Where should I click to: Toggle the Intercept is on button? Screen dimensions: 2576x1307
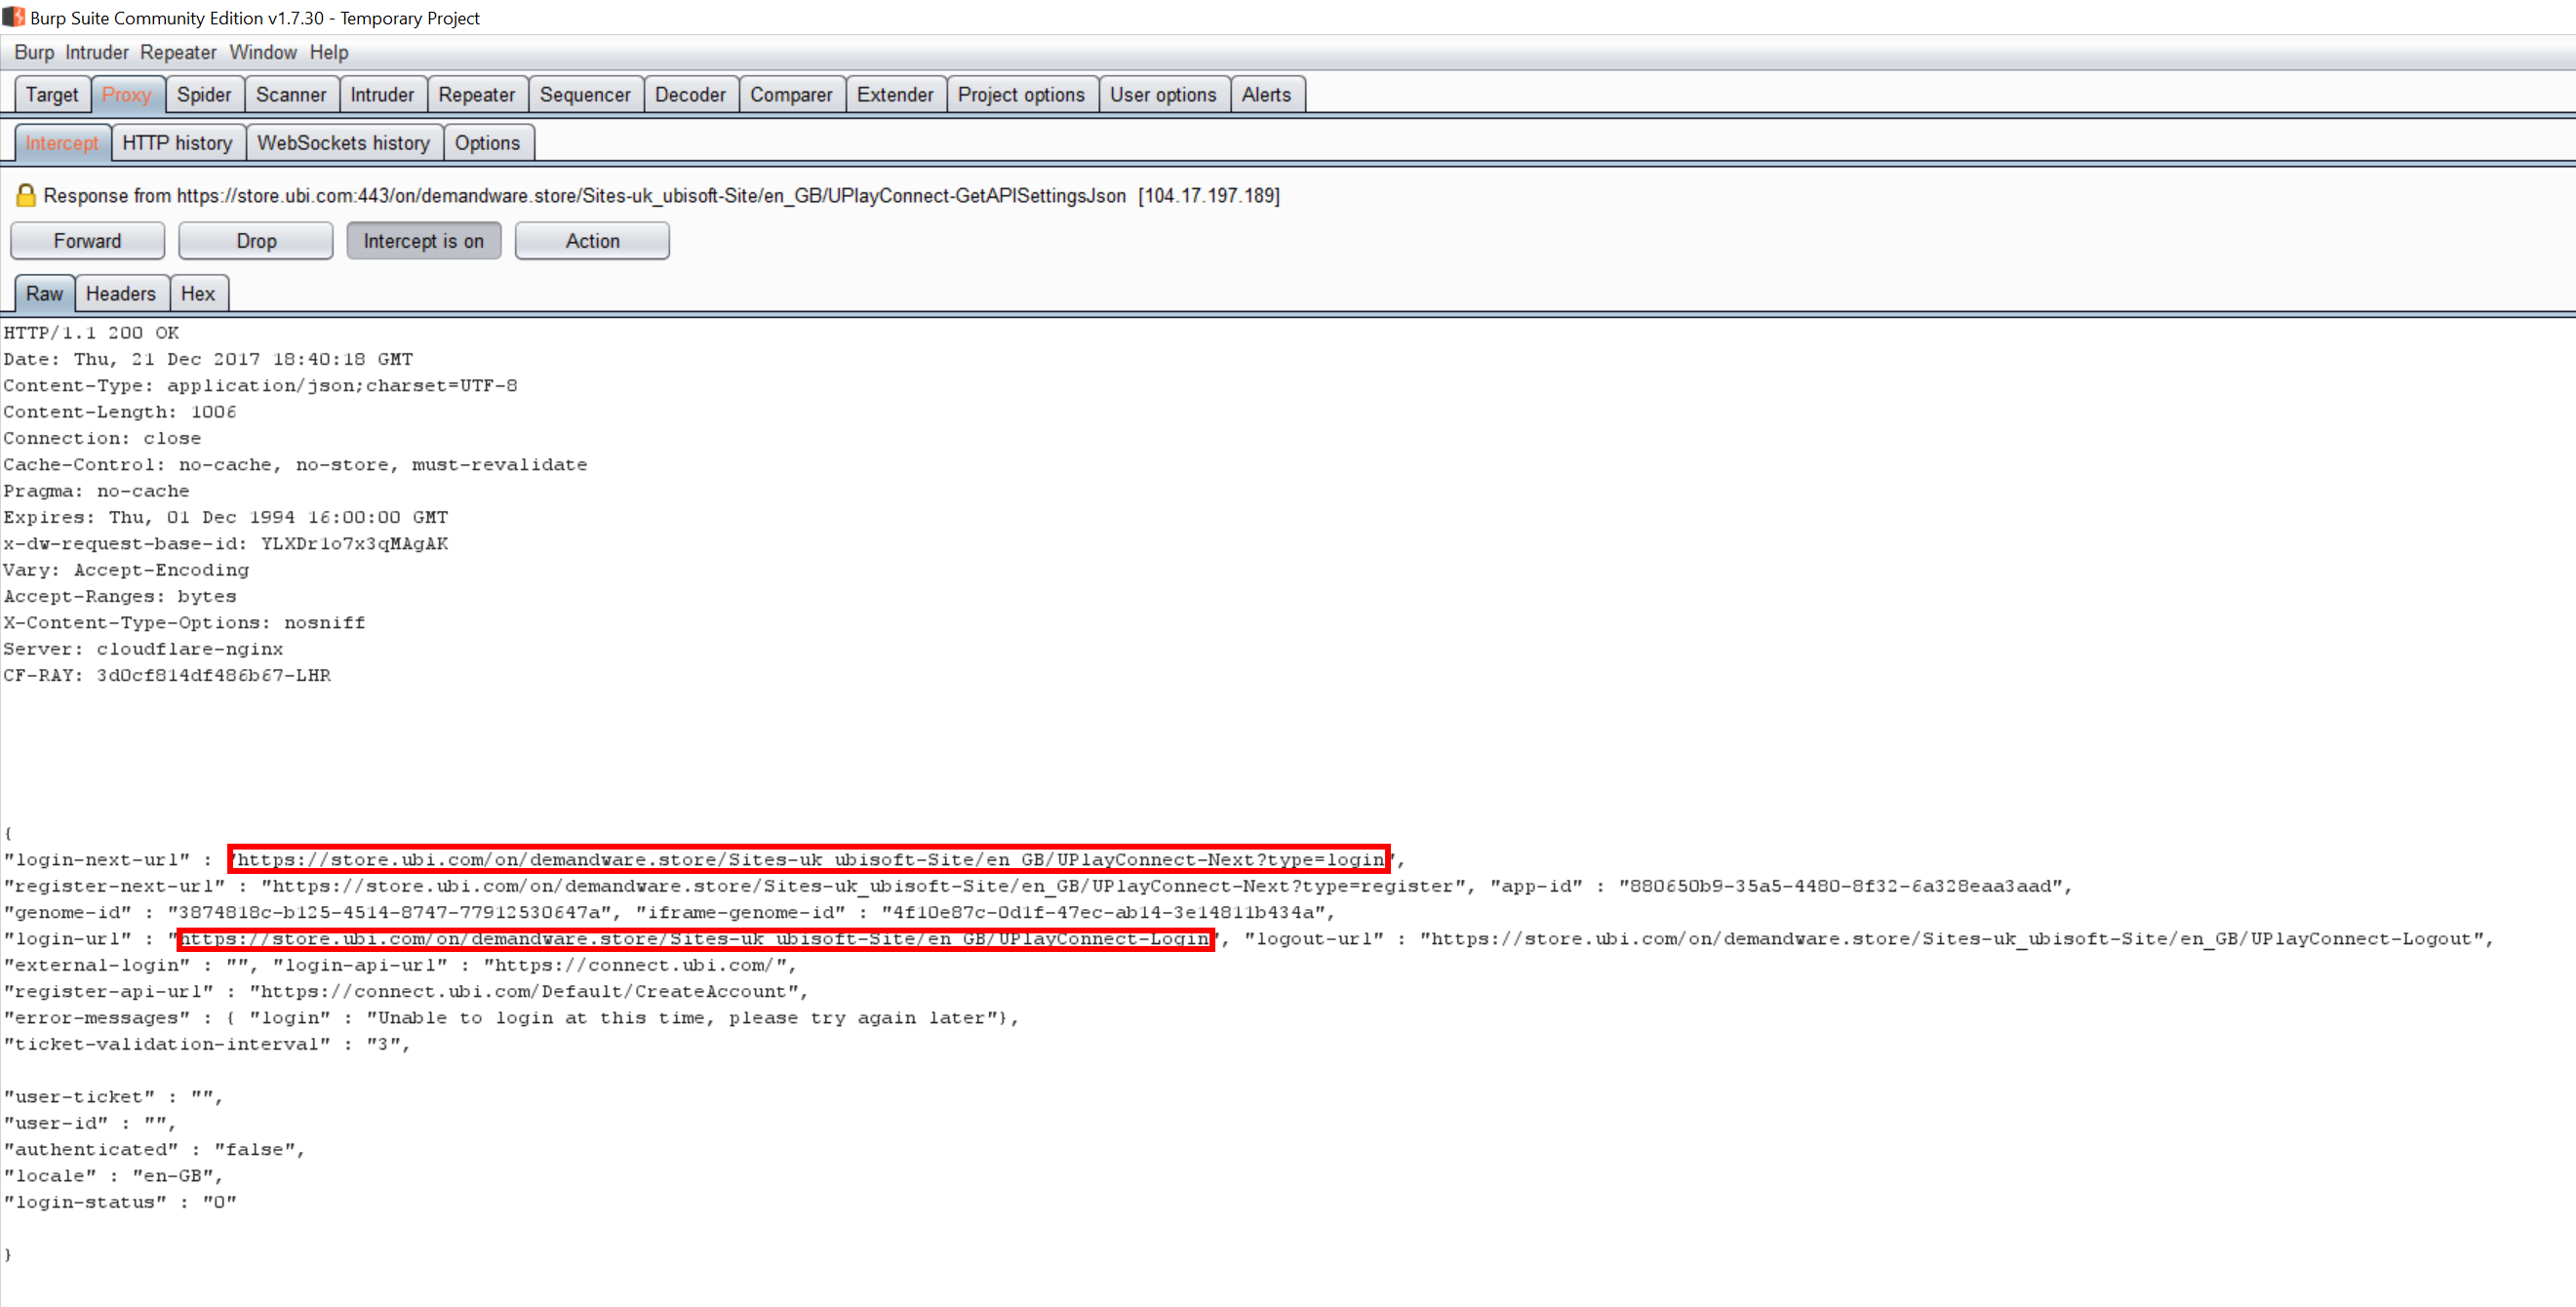423,241
